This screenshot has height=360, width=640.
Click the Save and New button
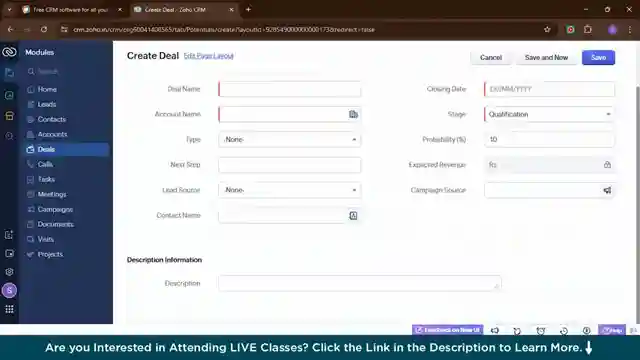(546, 58)
